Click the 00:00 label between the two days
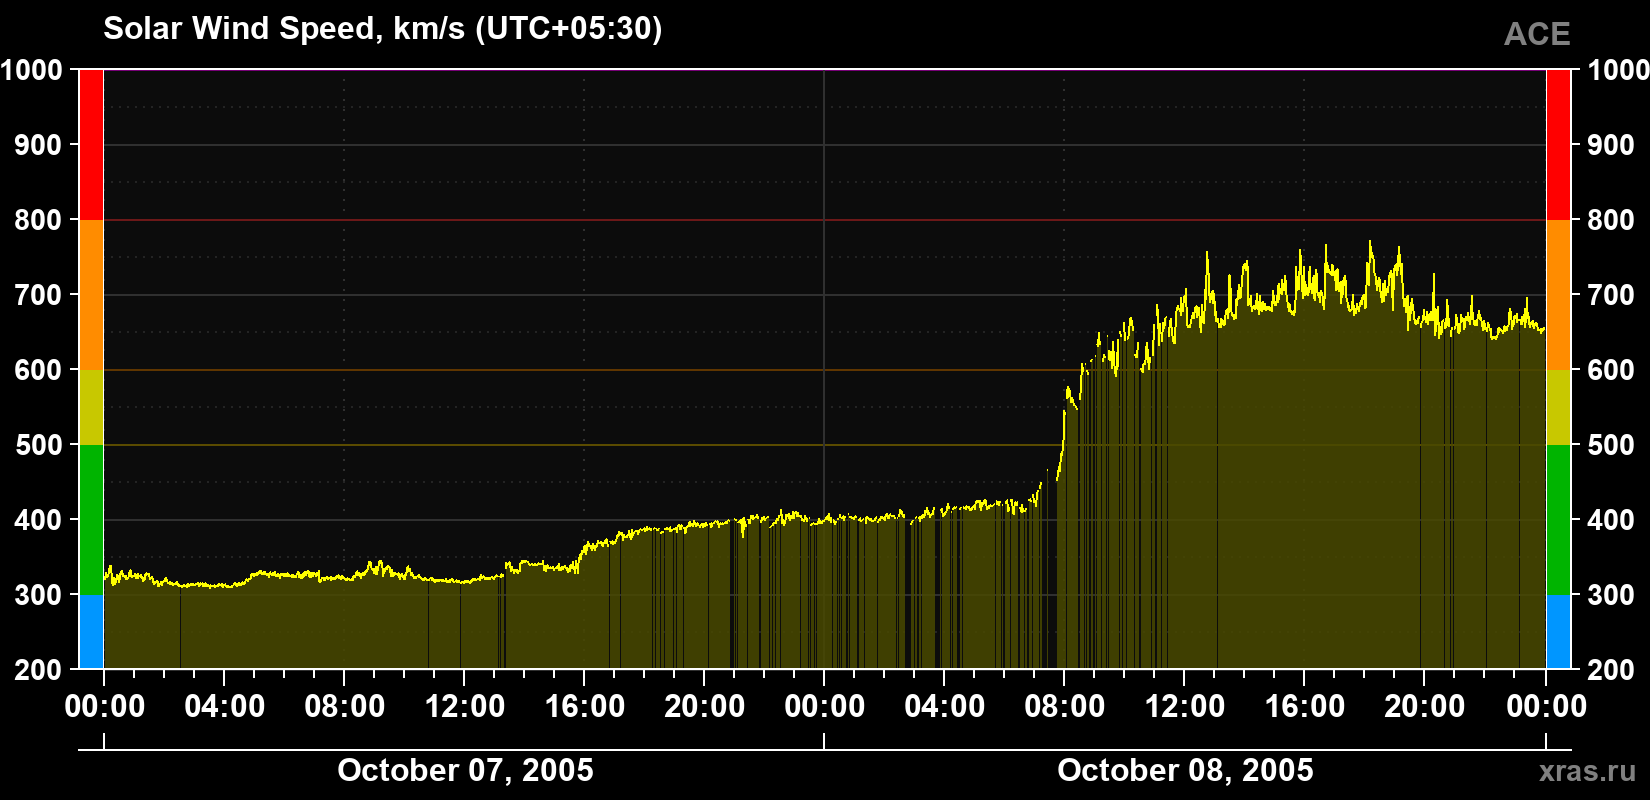Screen dimensions: 1650x800 click(825, 706)
